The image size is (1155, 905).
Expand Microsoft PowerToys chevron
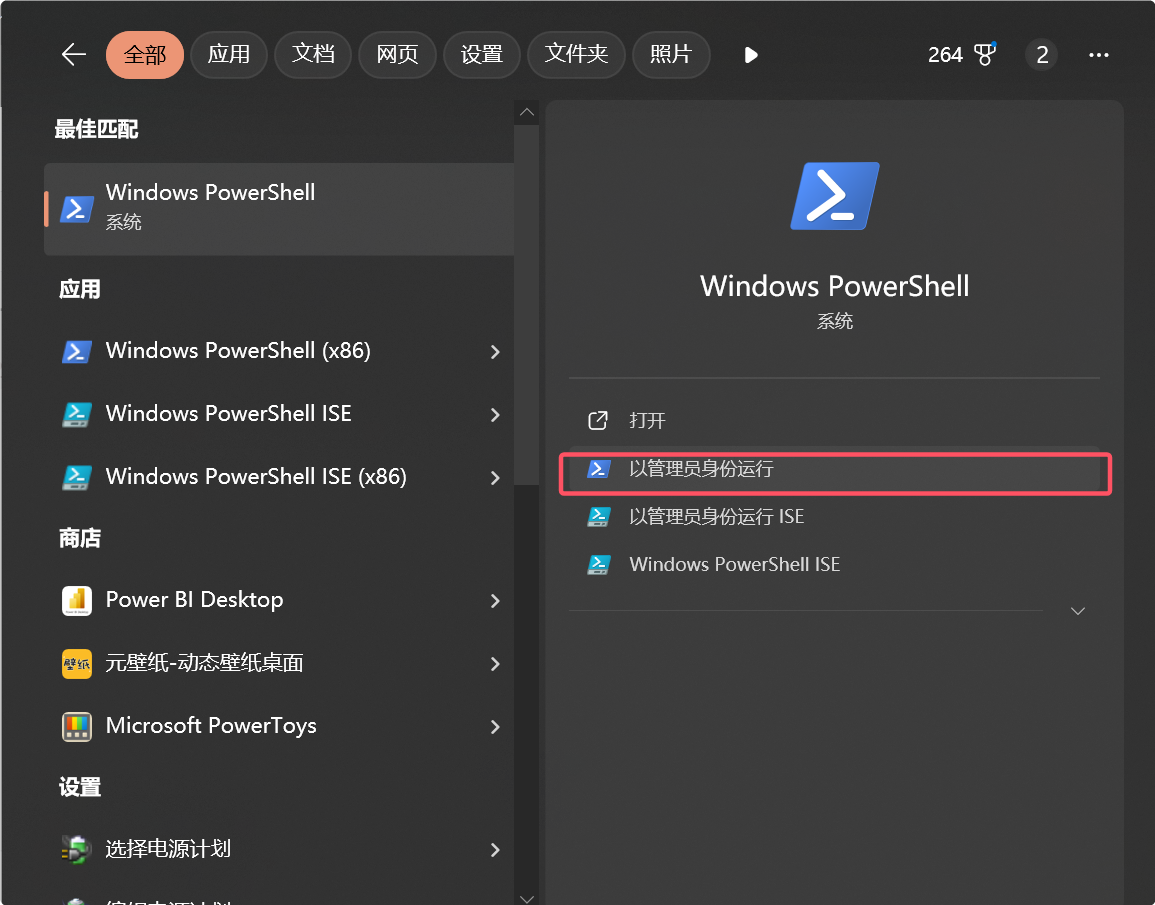click(495, 727)
